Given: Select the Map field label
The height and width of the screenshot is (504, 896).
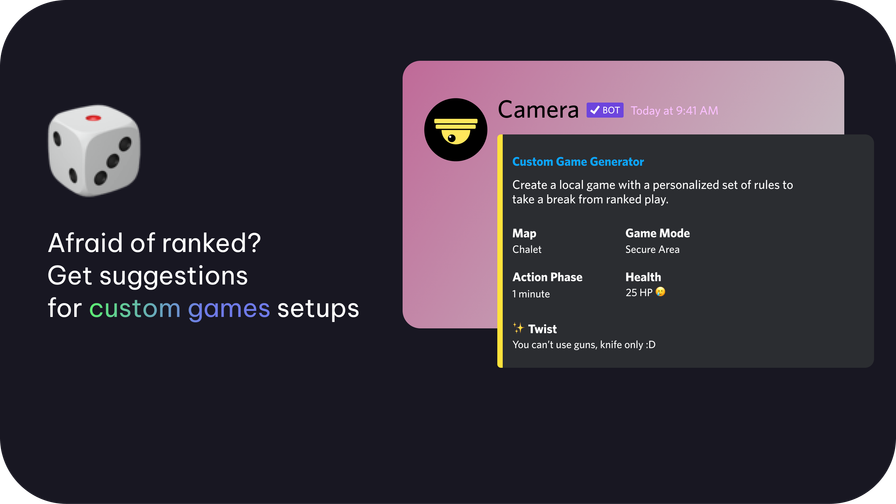Looking at the screenshot, I should (x=524, y=233).
